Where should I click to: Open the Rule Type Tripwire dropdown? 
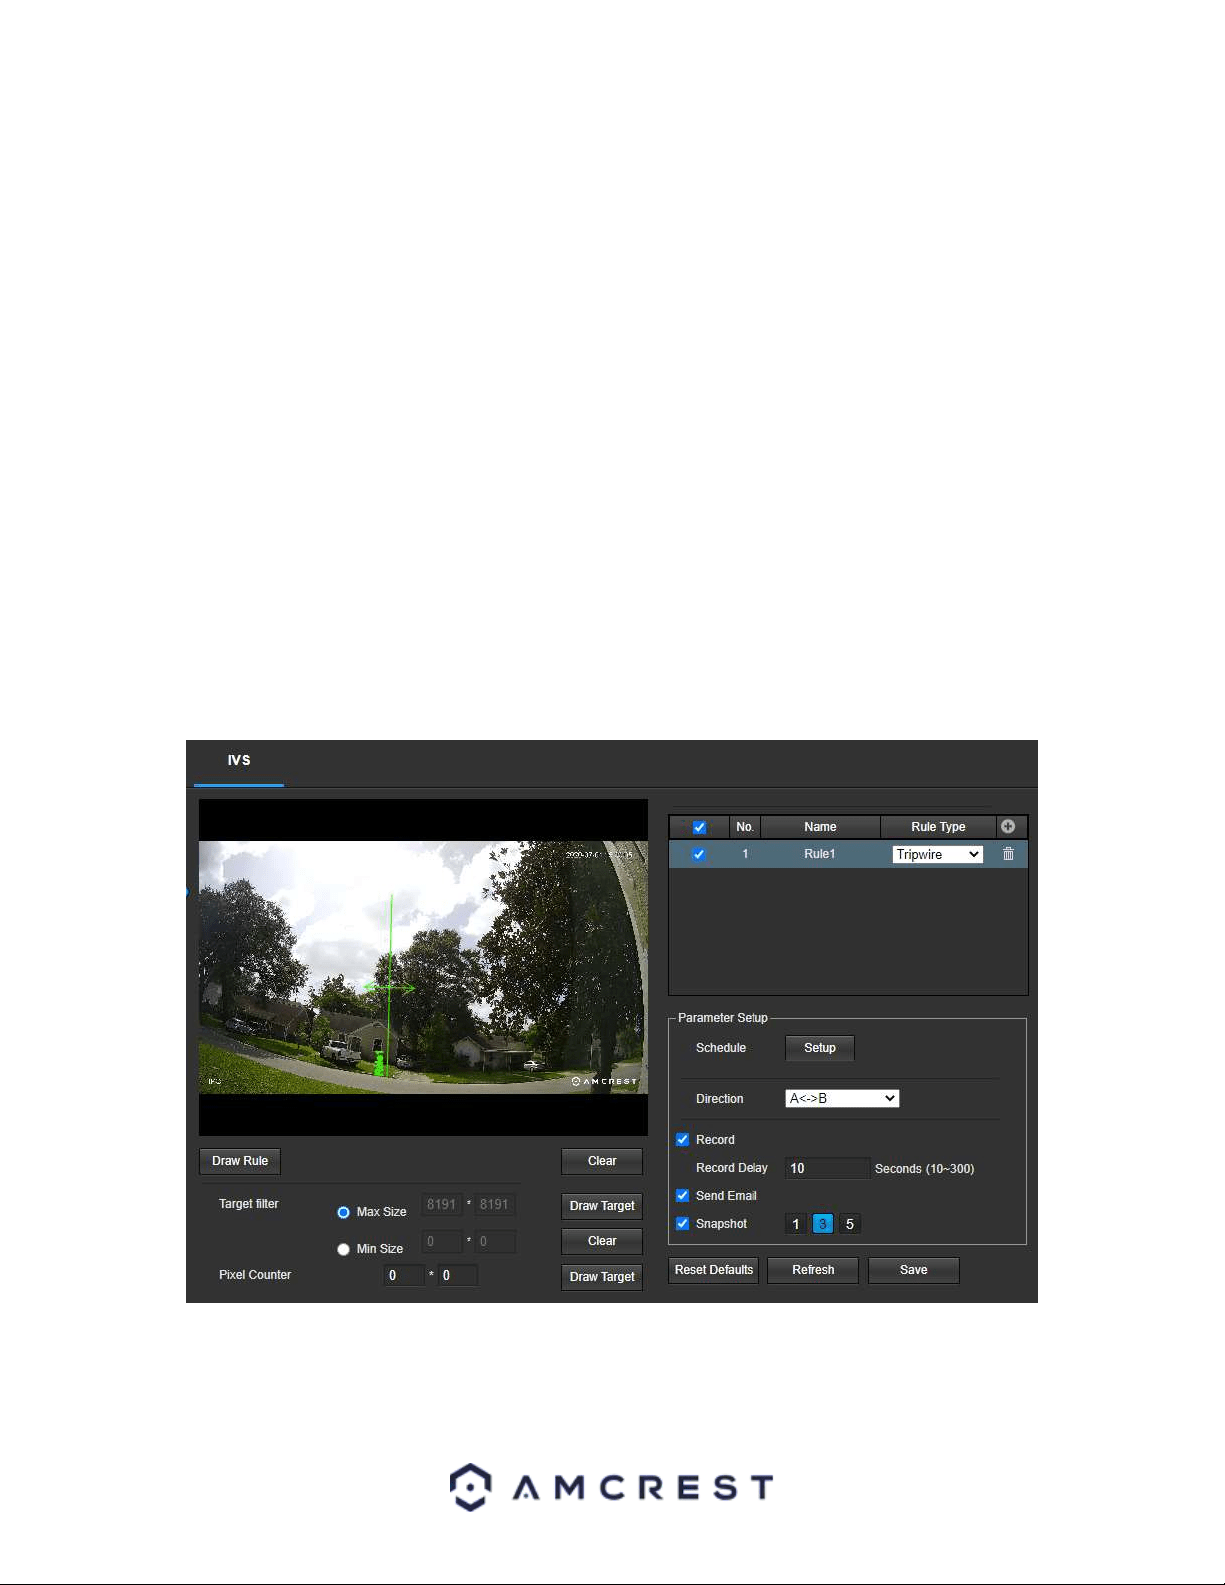pos(938,854)
